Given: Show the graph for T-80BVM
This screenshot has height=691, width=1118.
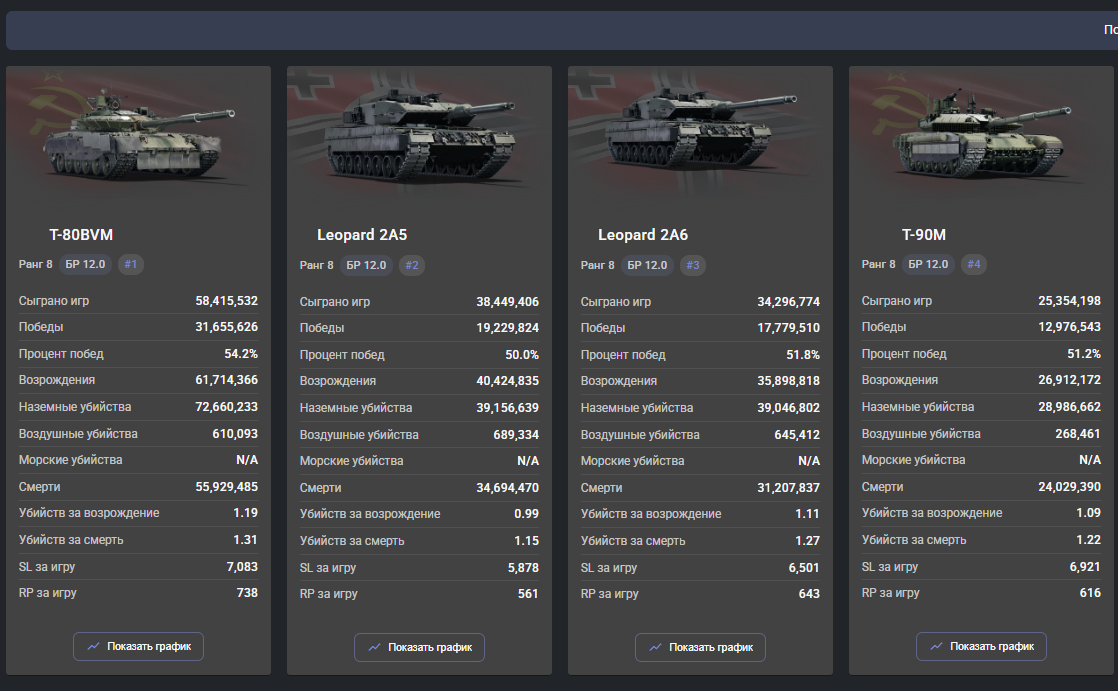Looking at the screenshot, I should tap(138, 646).
